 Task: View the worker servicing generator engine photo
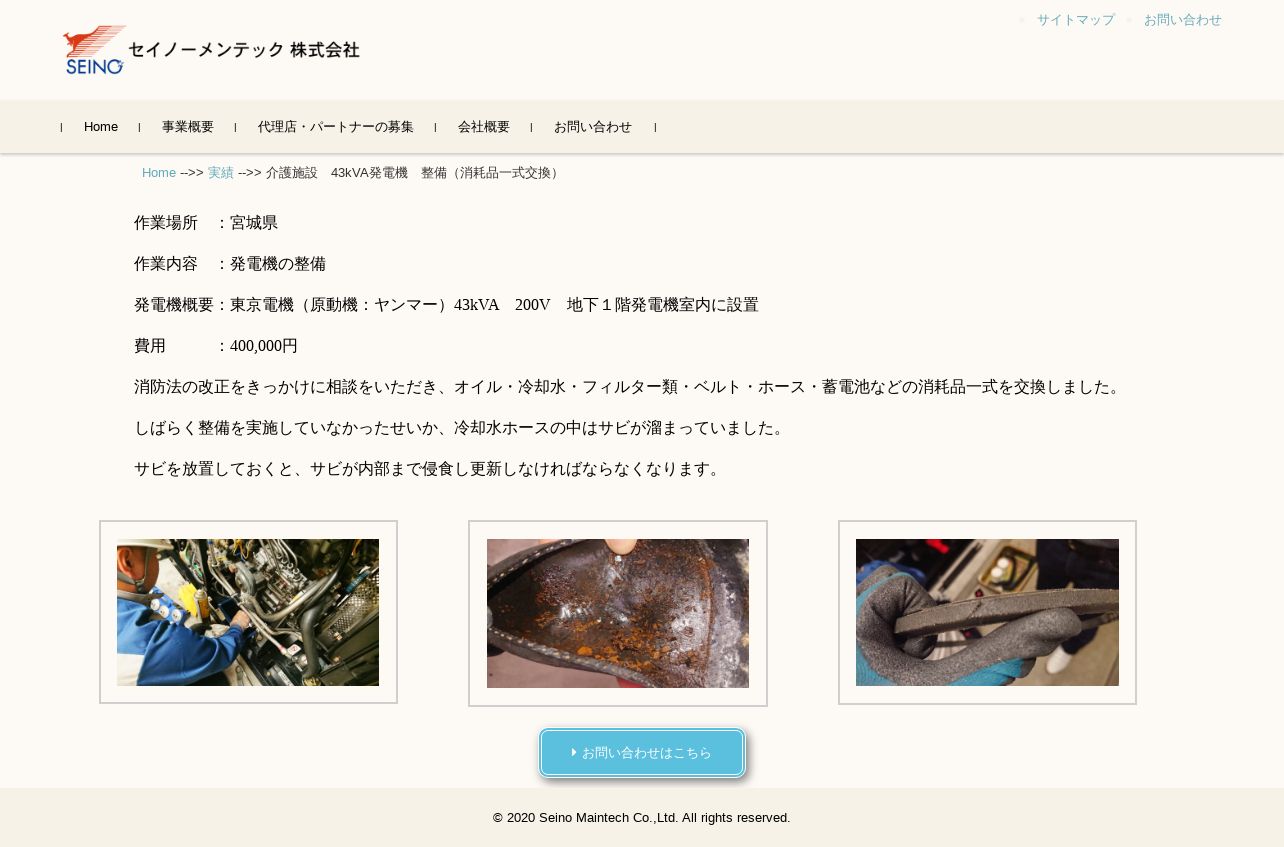(248, 612)
